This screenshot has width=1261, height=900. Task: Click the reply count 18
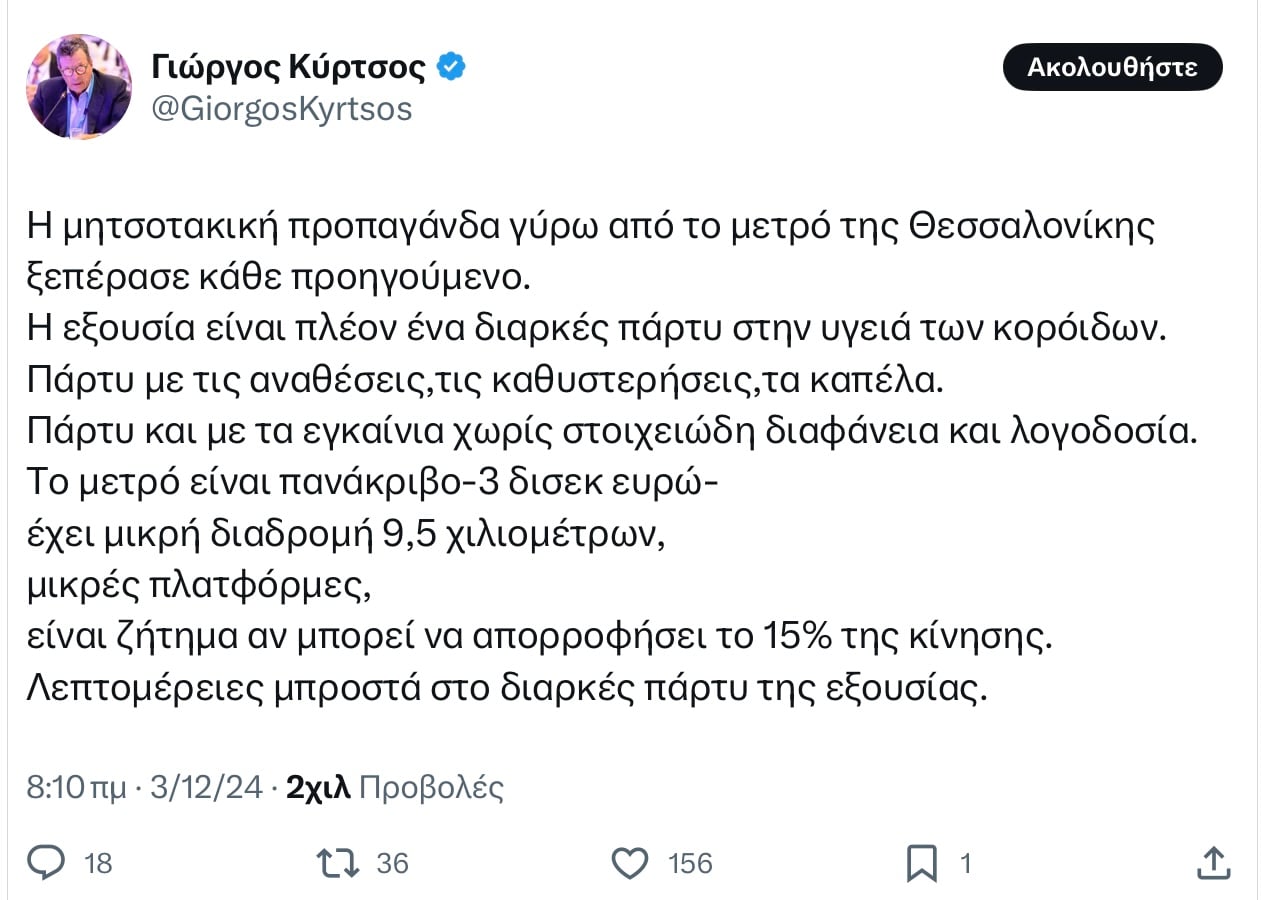(x=98, y=863)
